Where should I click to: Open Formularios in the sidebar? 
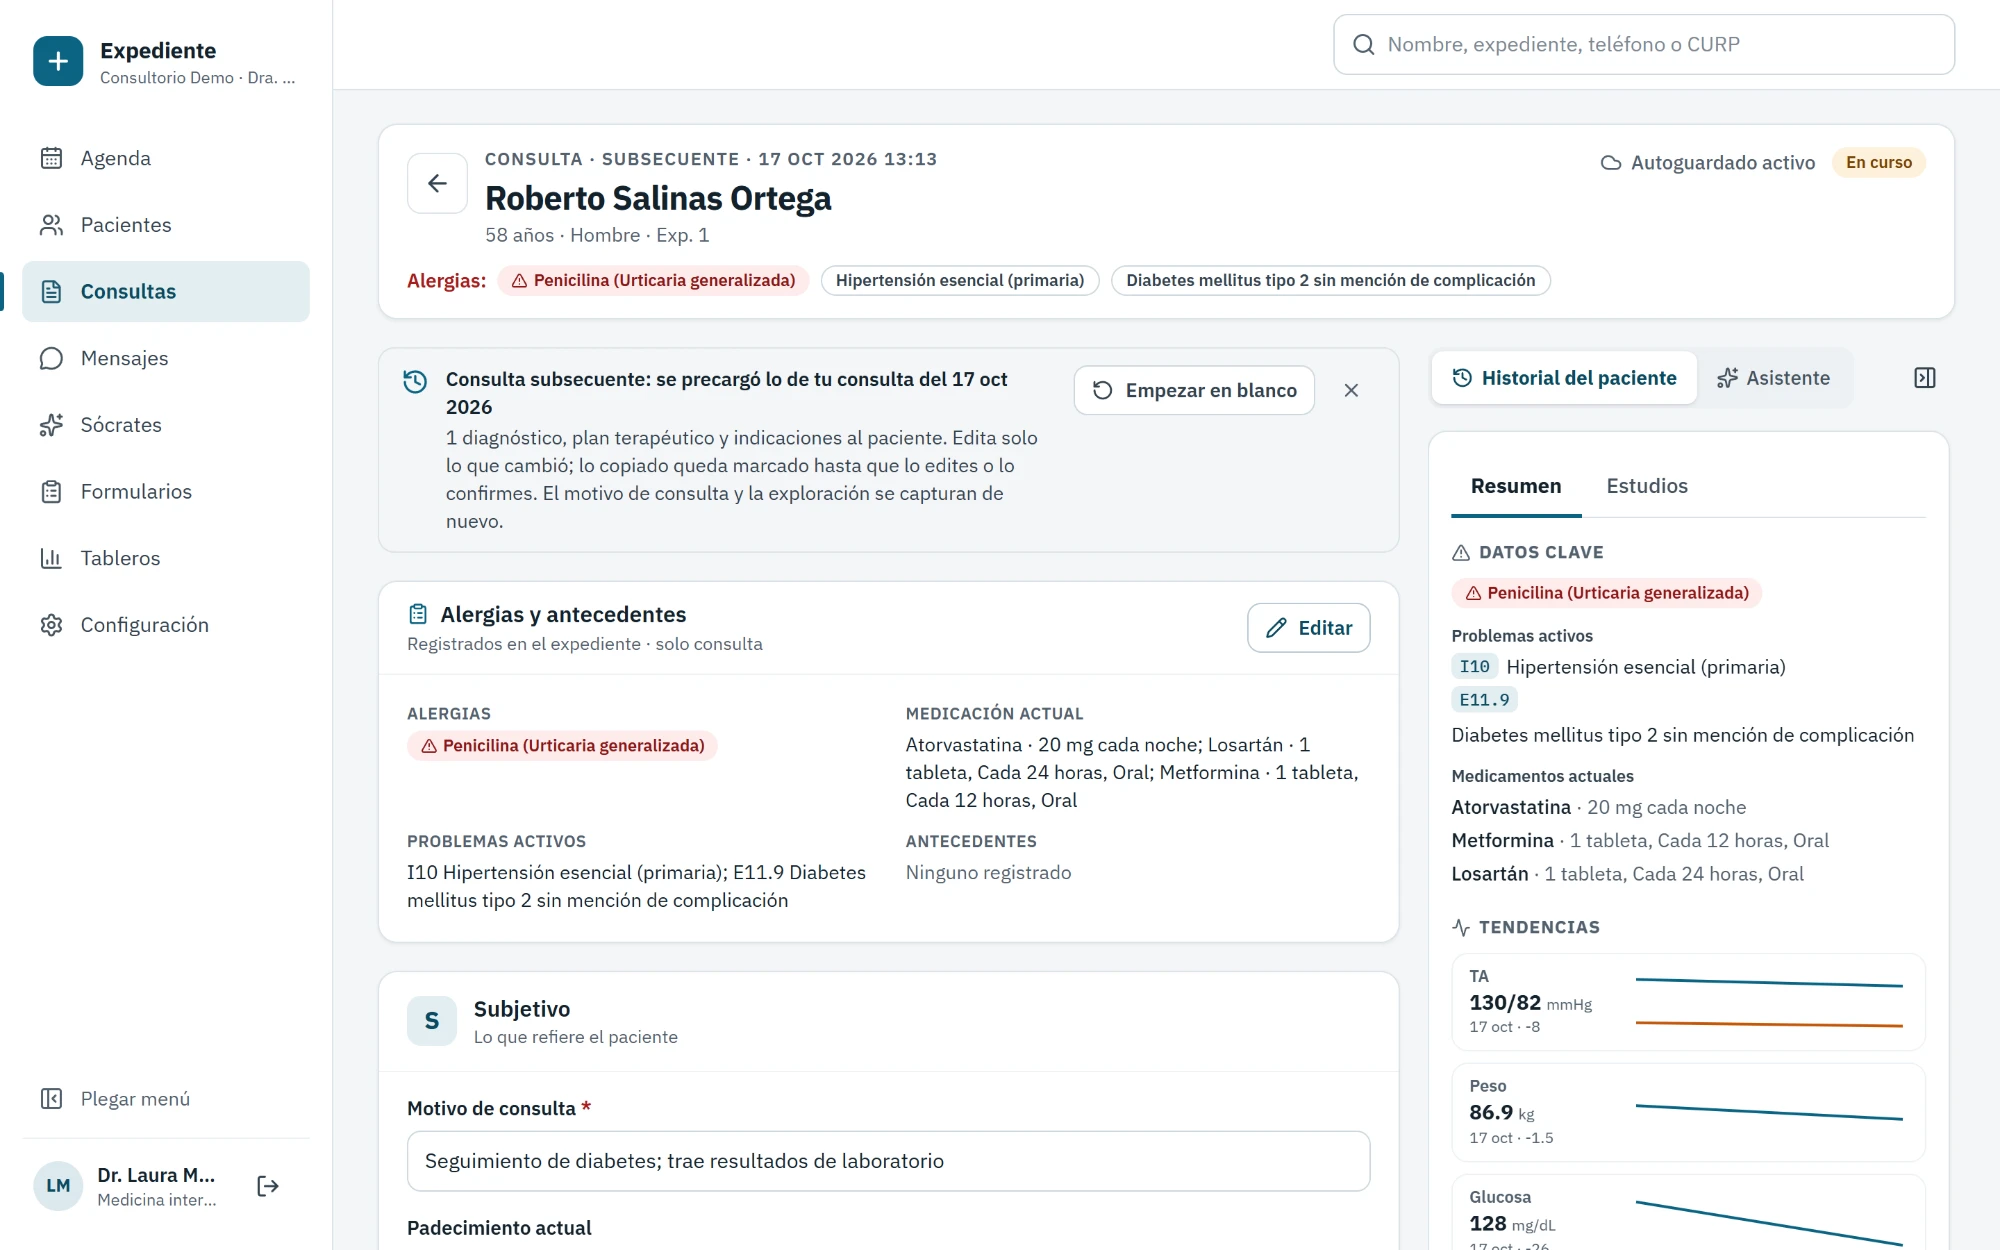point(166,491)
